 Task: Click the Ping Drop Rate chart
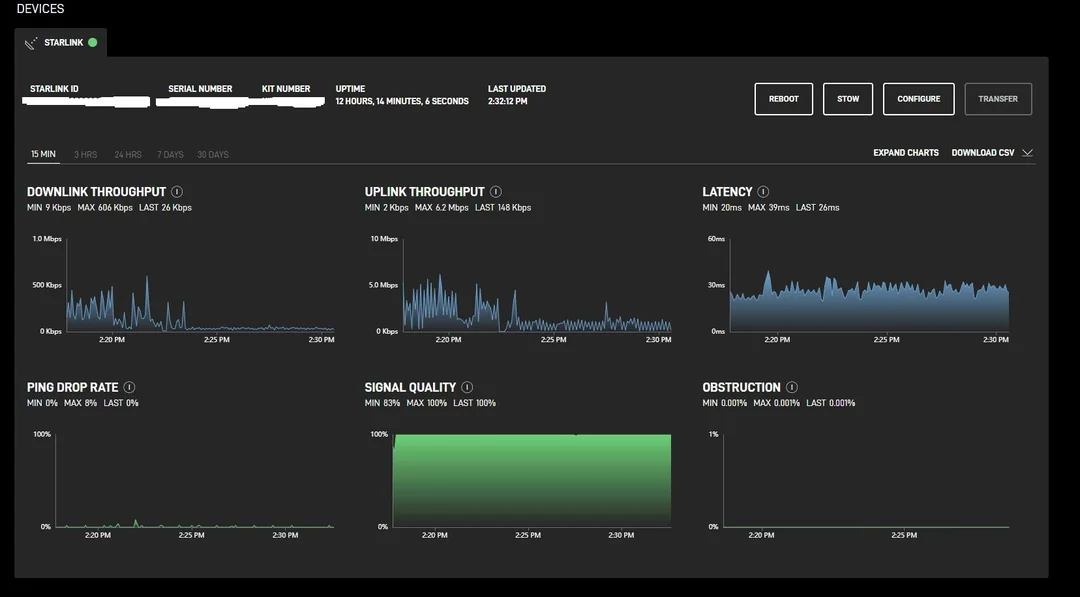(195, 481)
